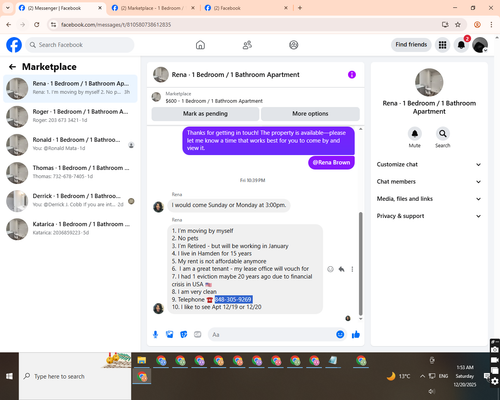The width and height of the screenshot is (500, 400).
Task: Expand Media, files and links section
Action: click(x=429, y=199)
